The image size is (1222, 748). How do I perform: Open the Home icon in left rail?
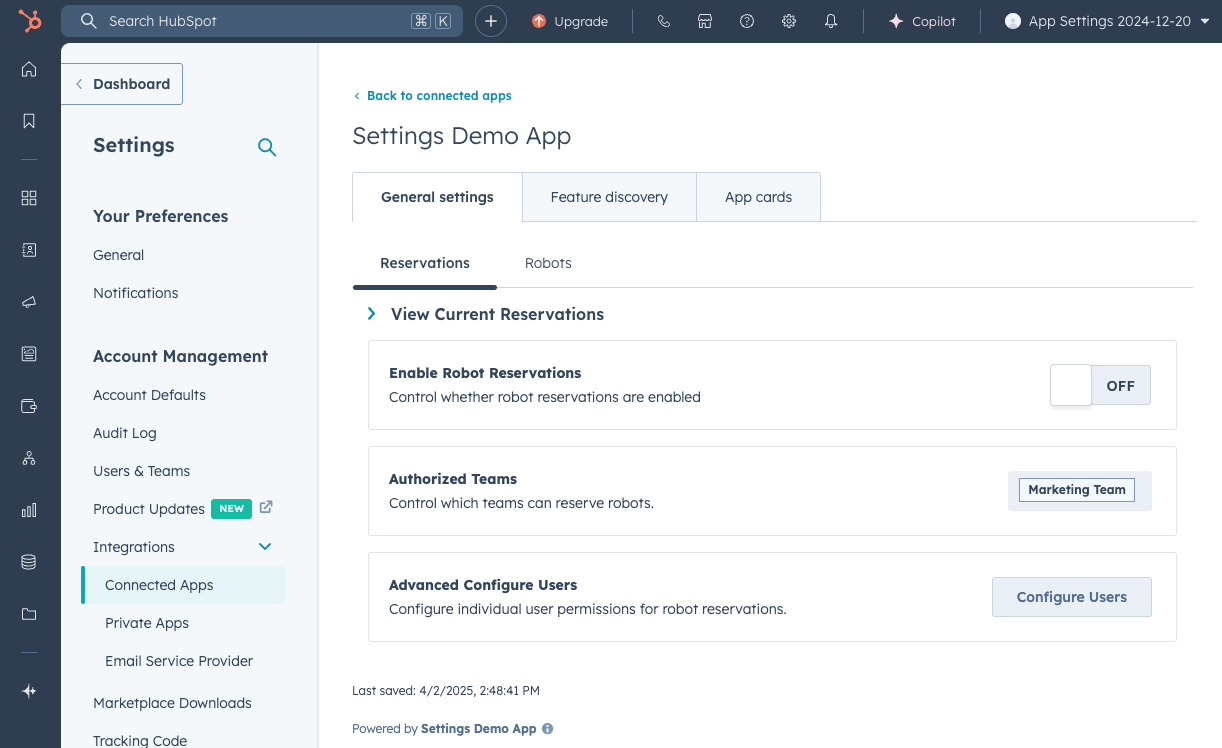click(x=29, y=69)
